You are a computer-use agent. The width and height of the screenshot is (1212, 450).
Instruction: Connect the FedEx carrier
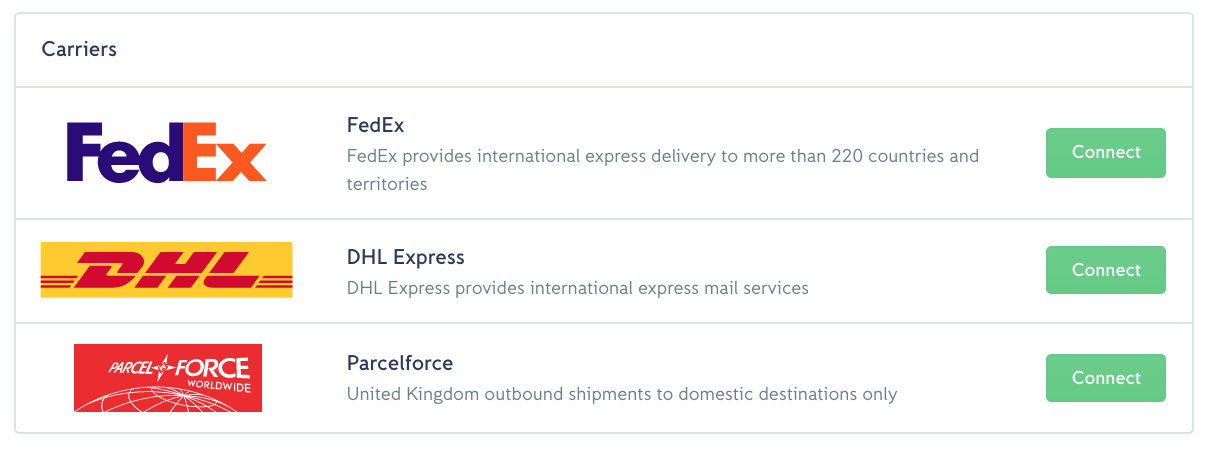(1105, 152)
